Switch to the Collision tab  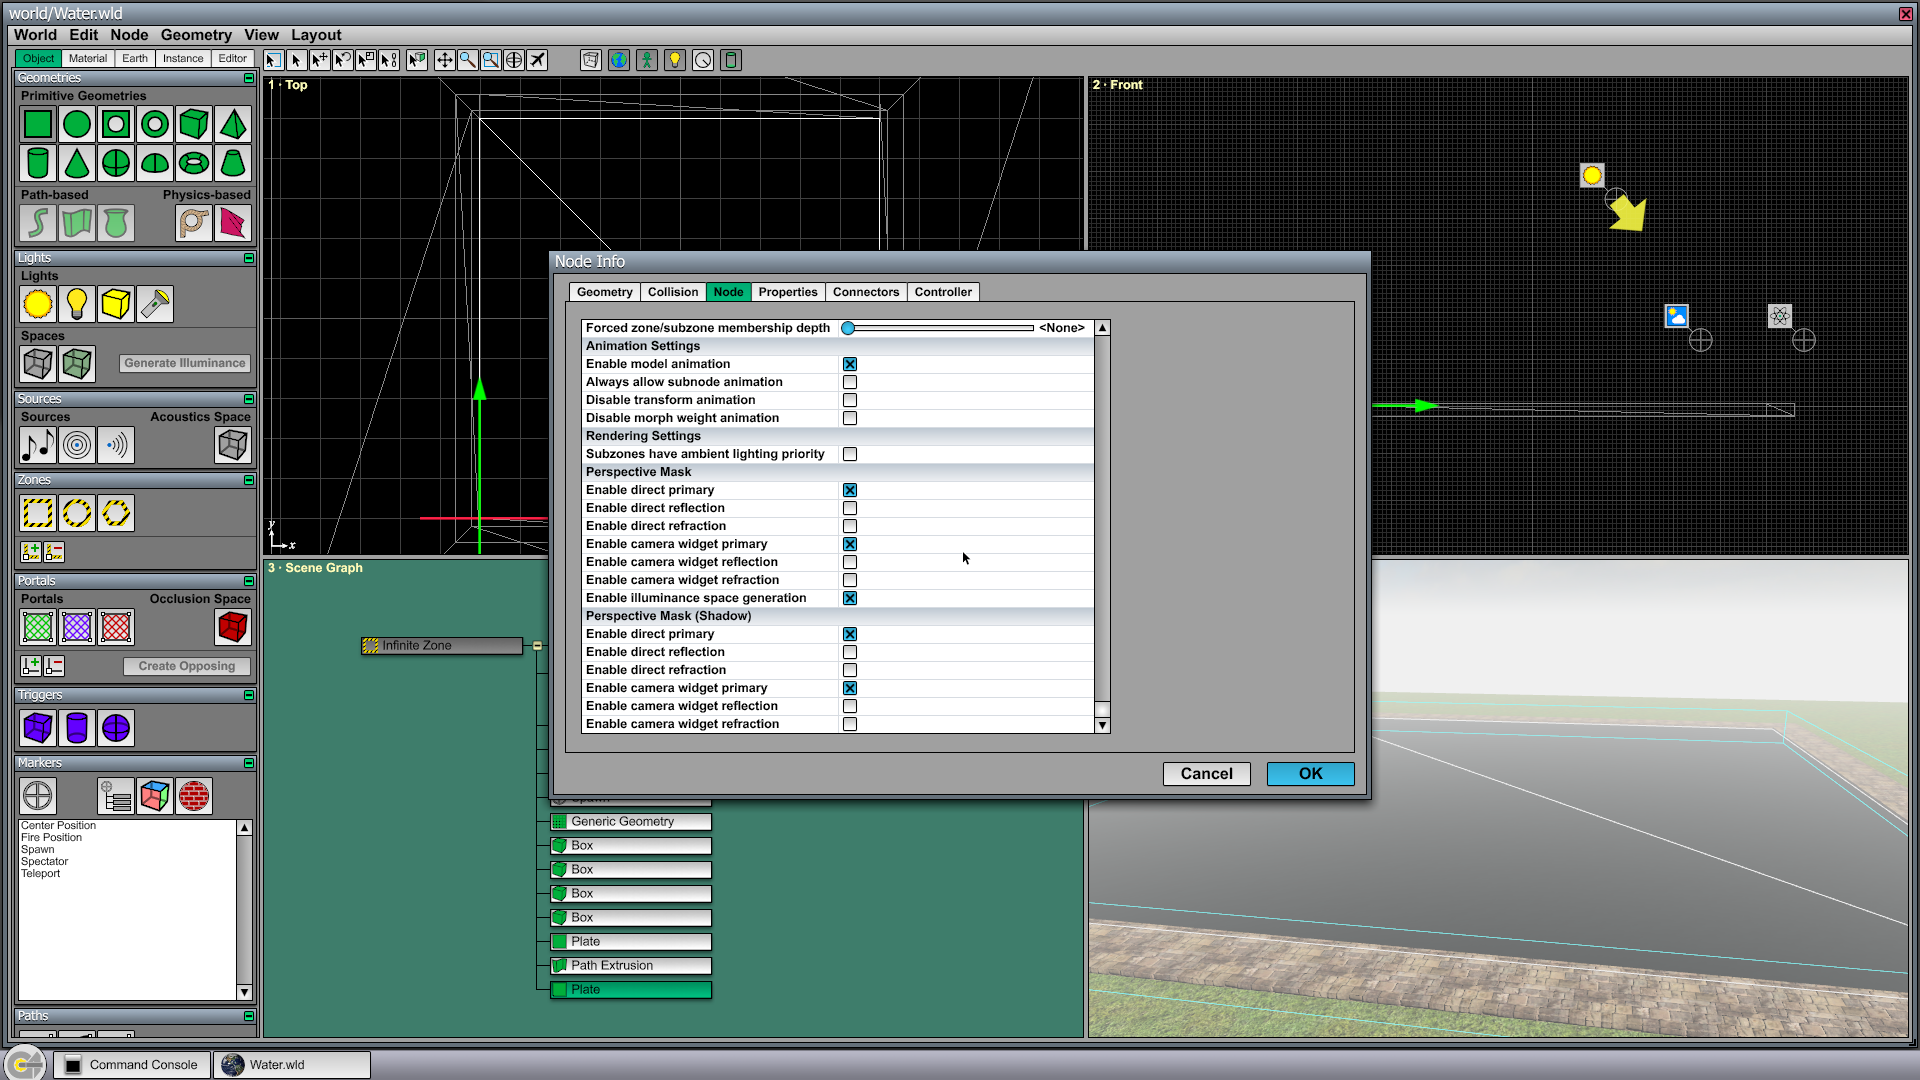pyautogui.click(x=673, y=292)
